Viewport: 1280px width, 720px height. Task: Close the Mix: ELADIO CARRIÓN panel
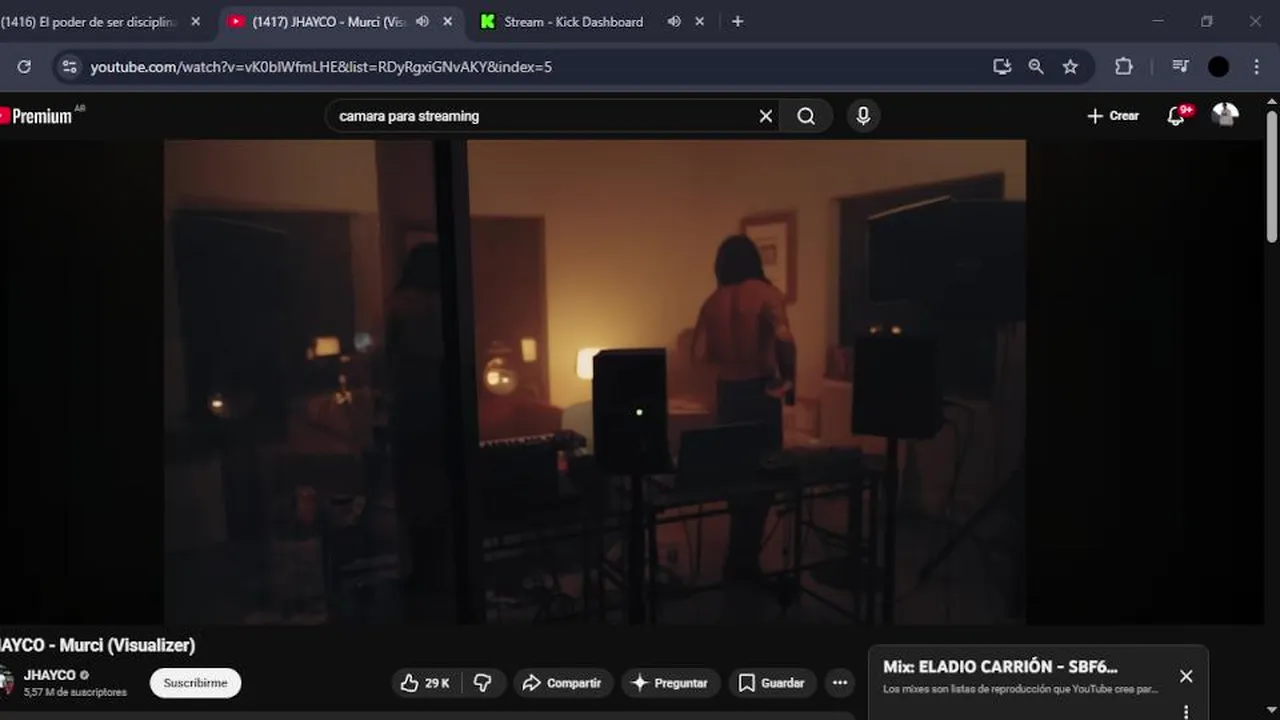(x=1186, y=677)
